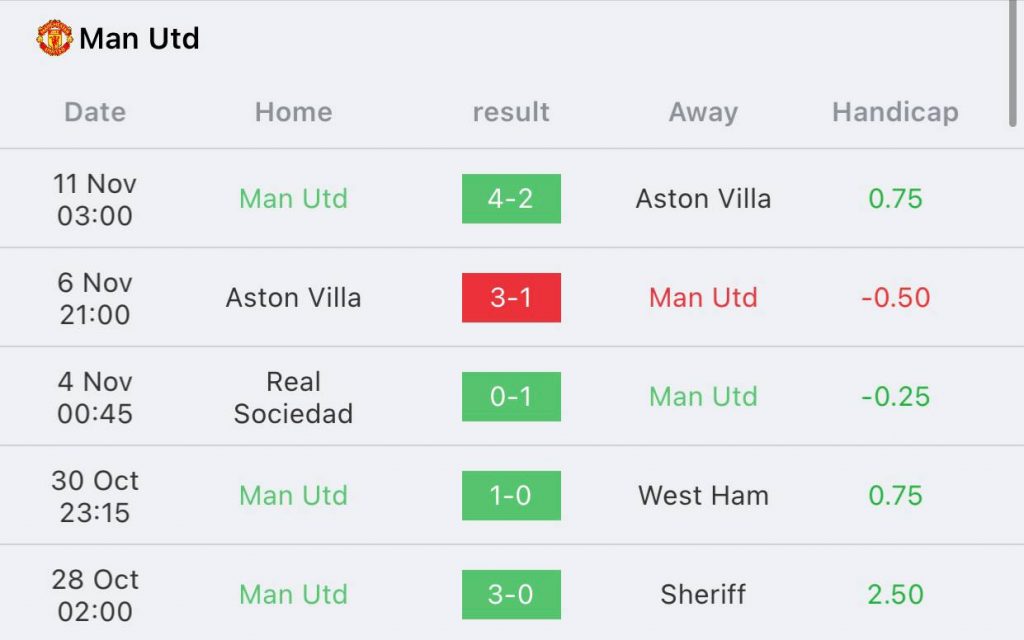
Task: Click the result column header
Action: tap(511, 112)
